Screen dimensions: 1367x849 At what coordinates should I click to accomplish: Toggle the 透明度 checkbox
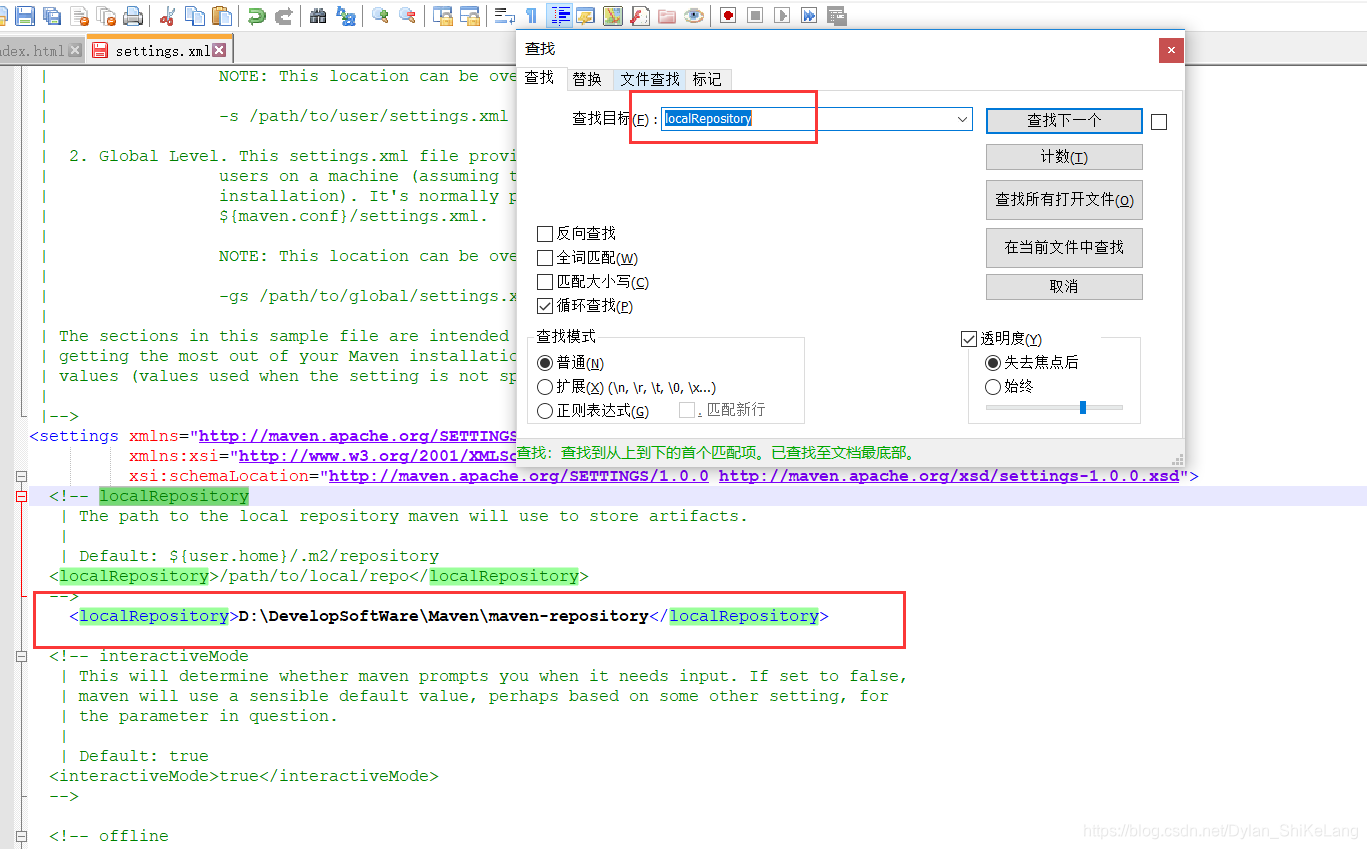(x=968, y=339)
